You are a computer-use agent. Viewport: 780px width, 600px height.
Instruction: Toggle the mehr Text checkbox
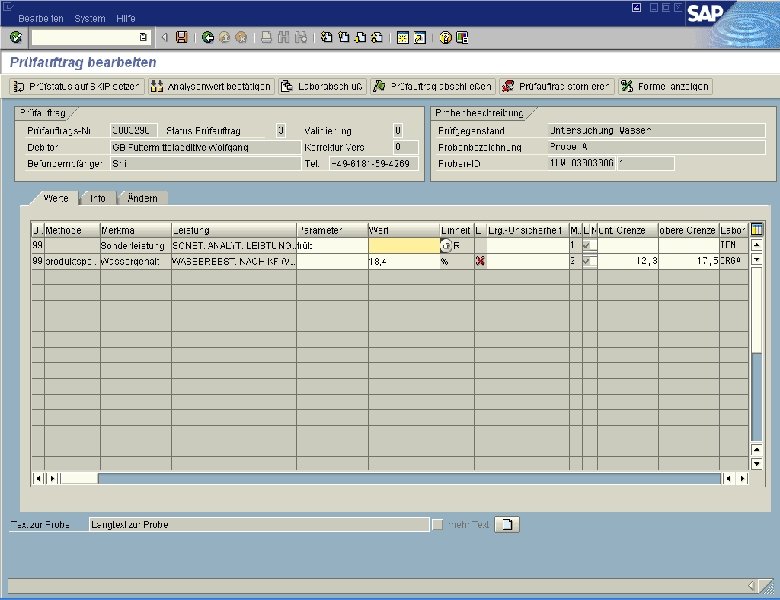tap(437, 524)
